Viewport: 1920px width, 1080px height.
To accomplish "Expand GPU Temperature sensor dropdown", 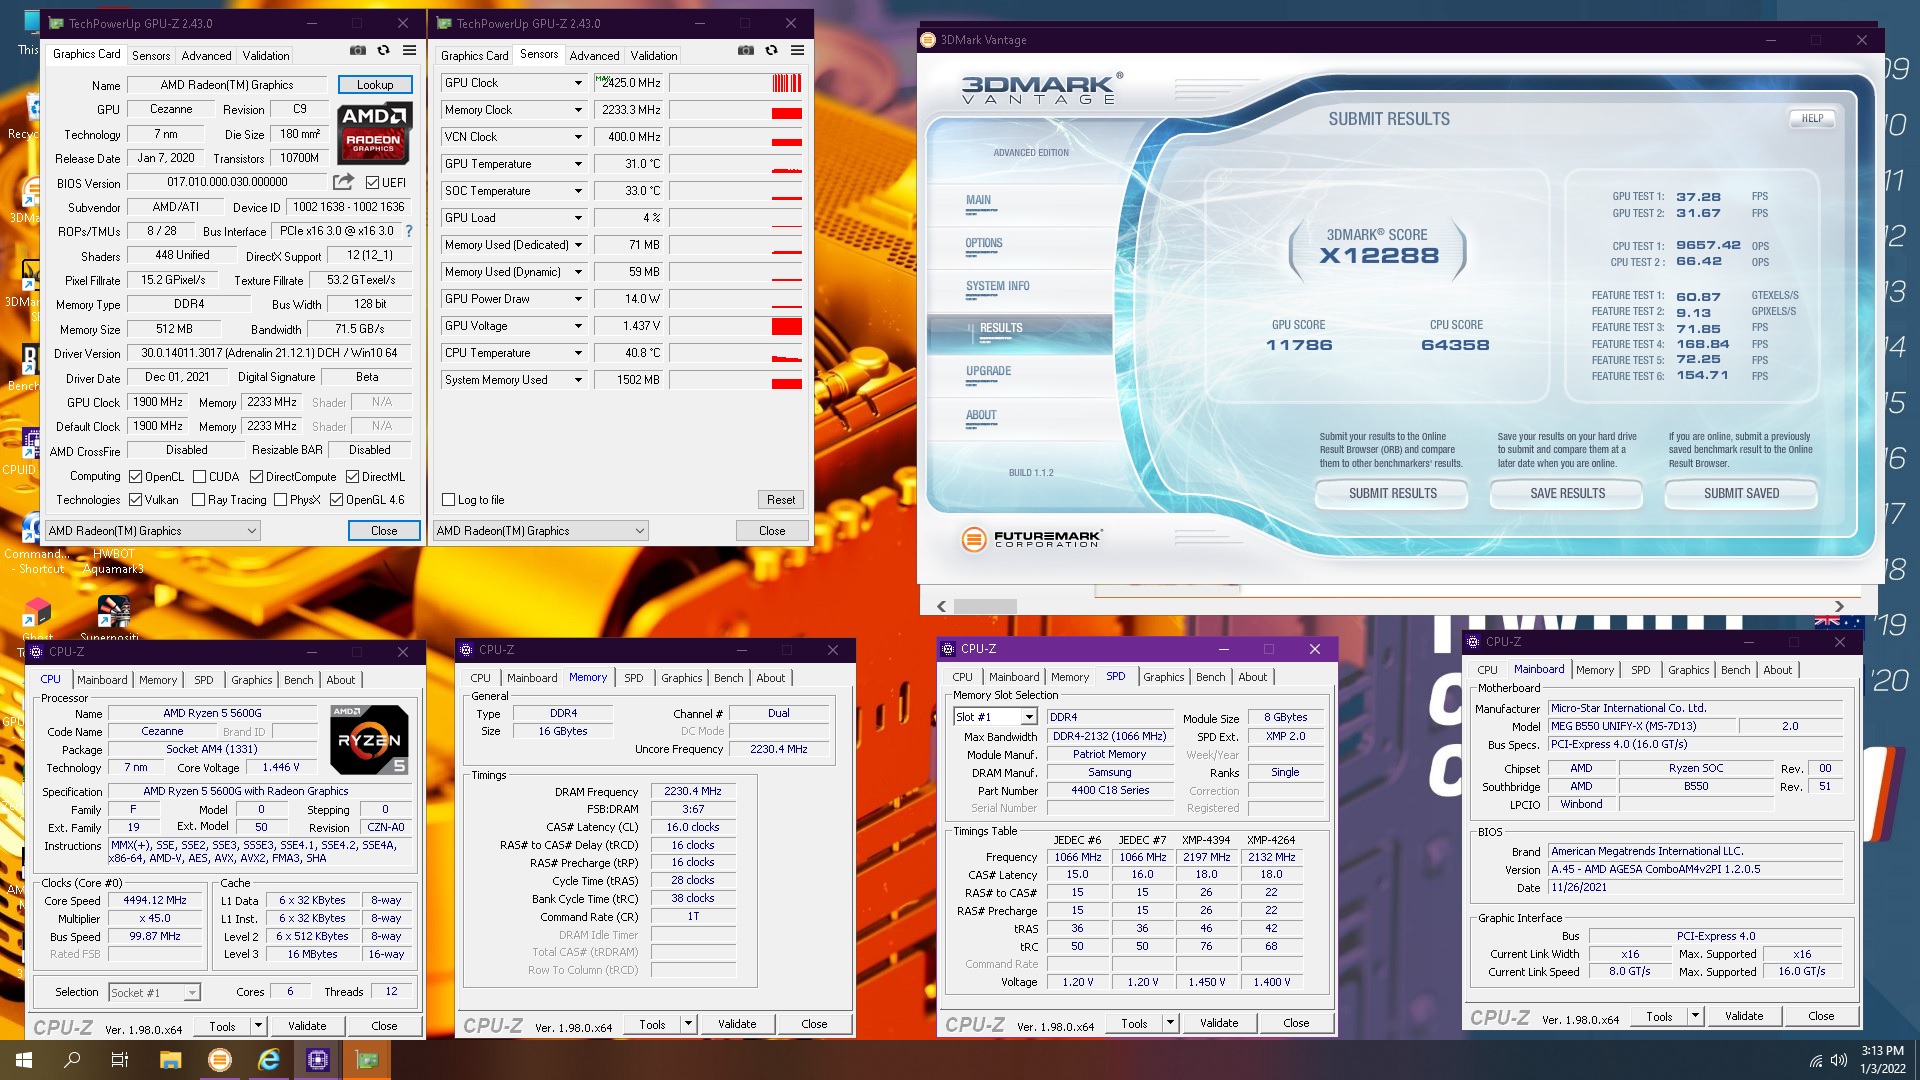I will pos(577,164).
